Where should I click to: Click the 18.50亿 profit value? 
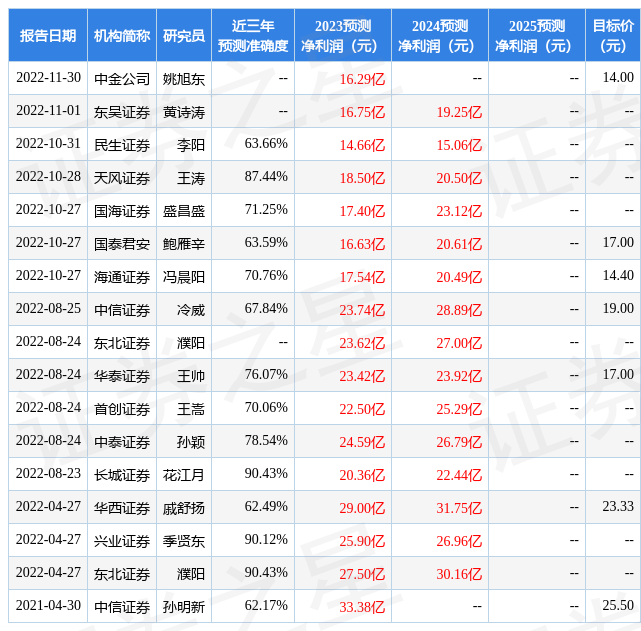(x=362, y=178)
